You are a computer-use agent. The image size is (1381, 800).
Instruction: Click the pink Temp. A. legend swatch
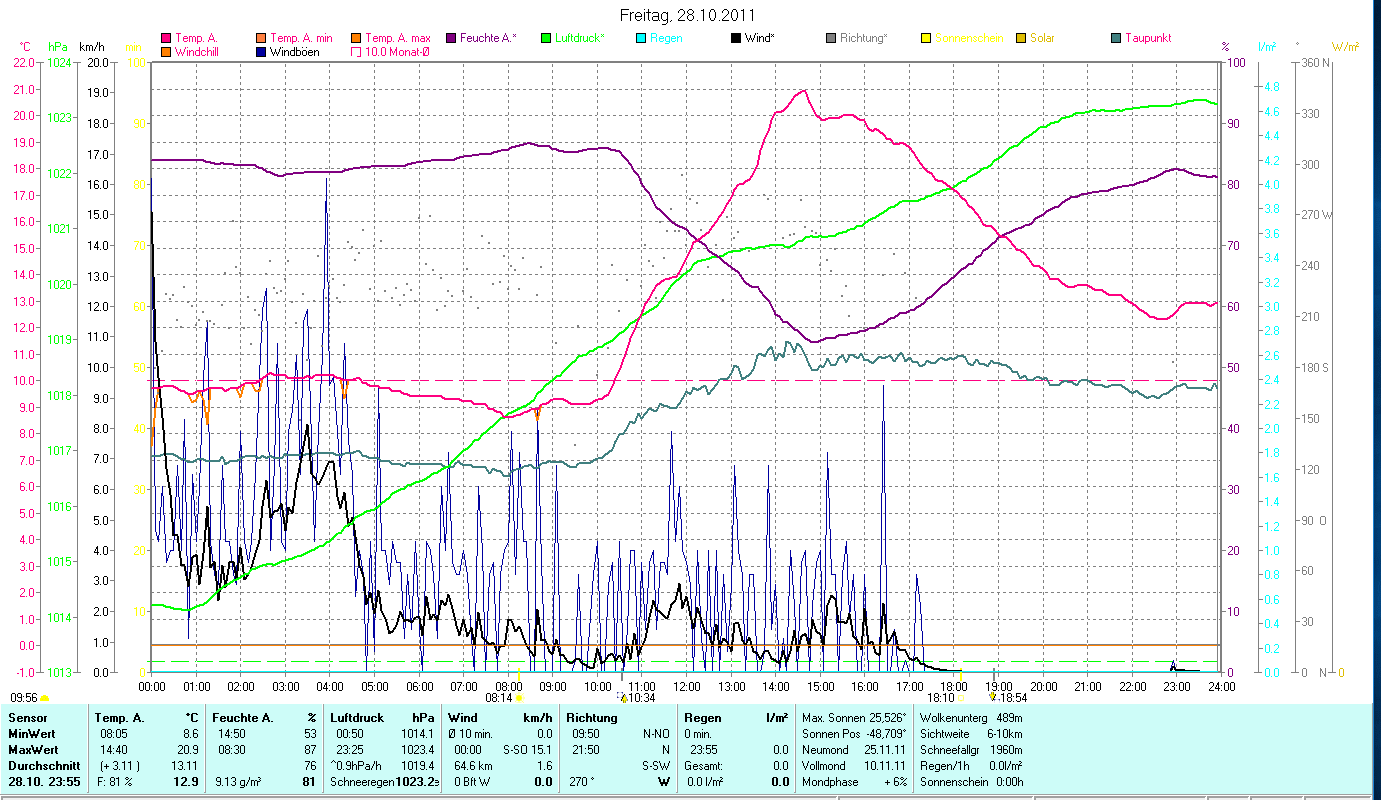166,38
